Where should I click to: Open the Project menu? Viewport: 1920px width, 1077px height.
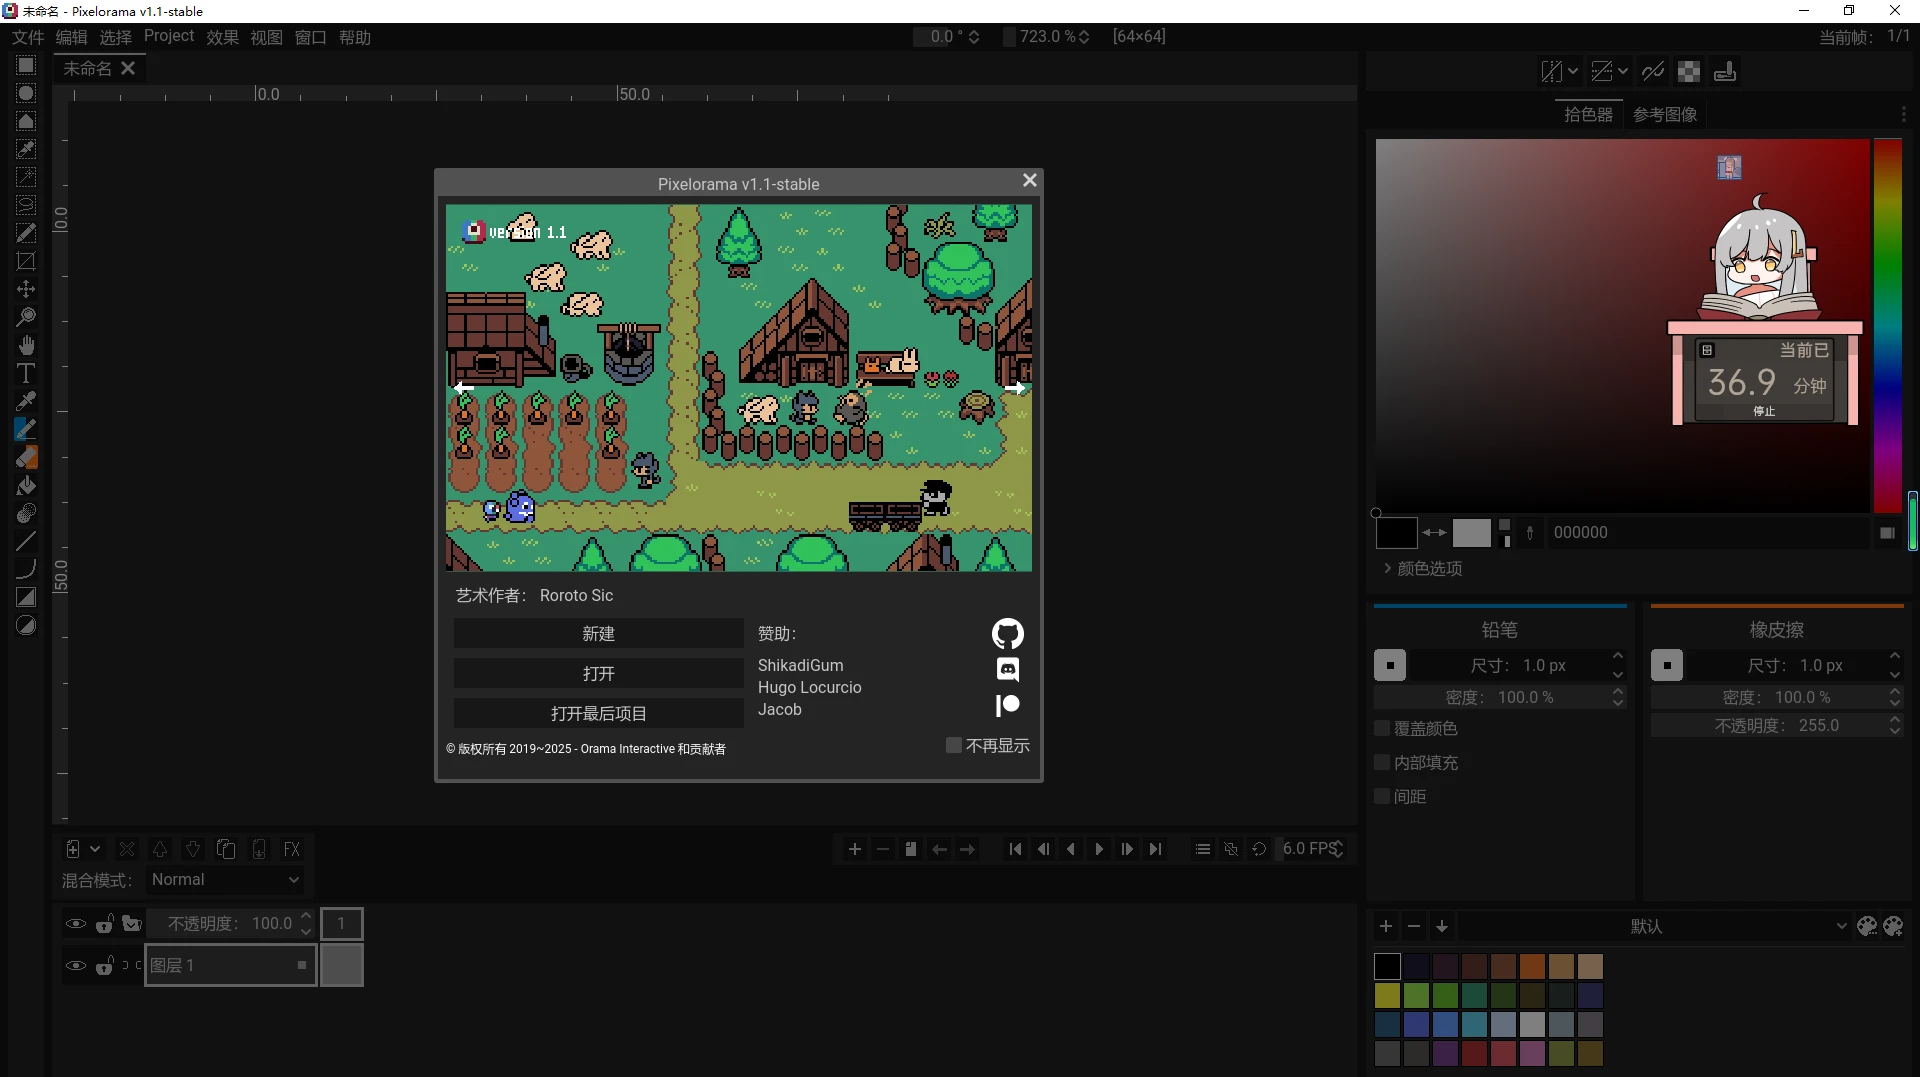[169, 36]
